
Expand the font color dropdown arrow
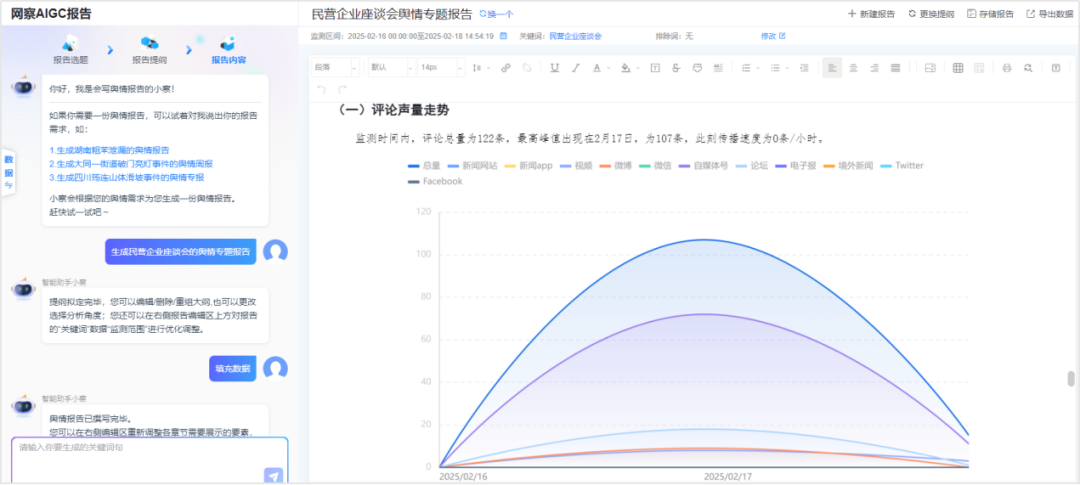[x=609, y=68]
